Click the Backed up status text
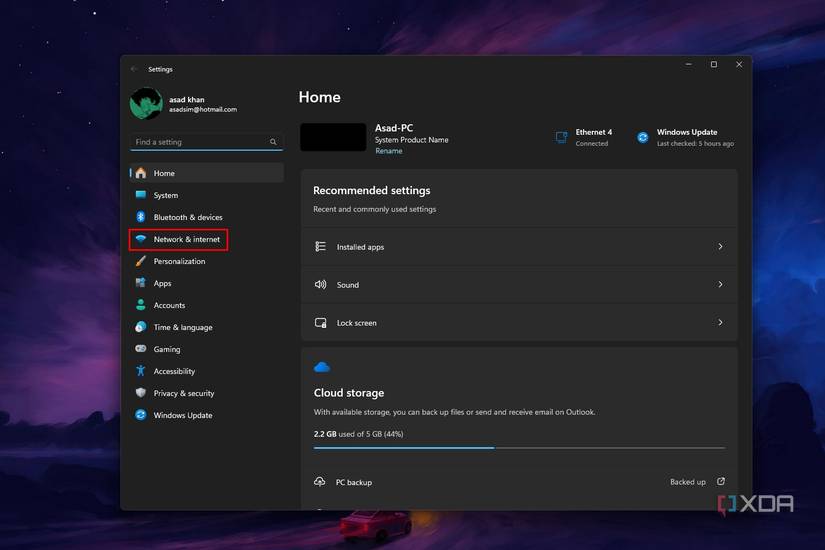Screen dimensions: 825x550 pyautogui.click(x=688, y=482)
